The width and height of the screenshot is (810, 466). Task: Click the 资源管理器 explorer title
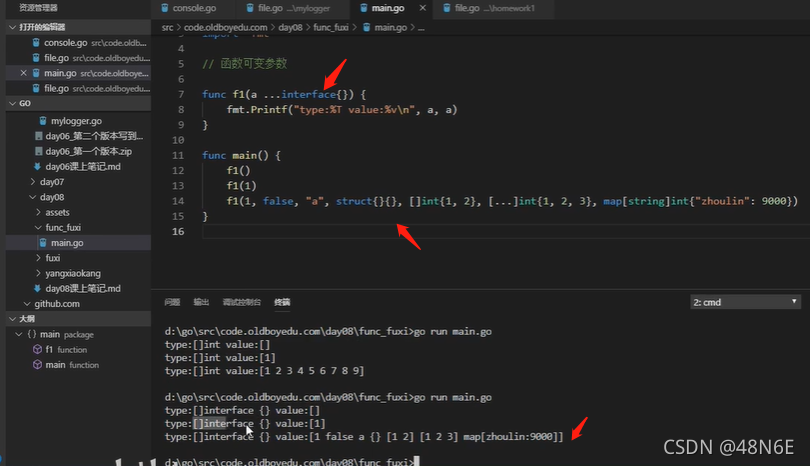(x=38, y=8)
